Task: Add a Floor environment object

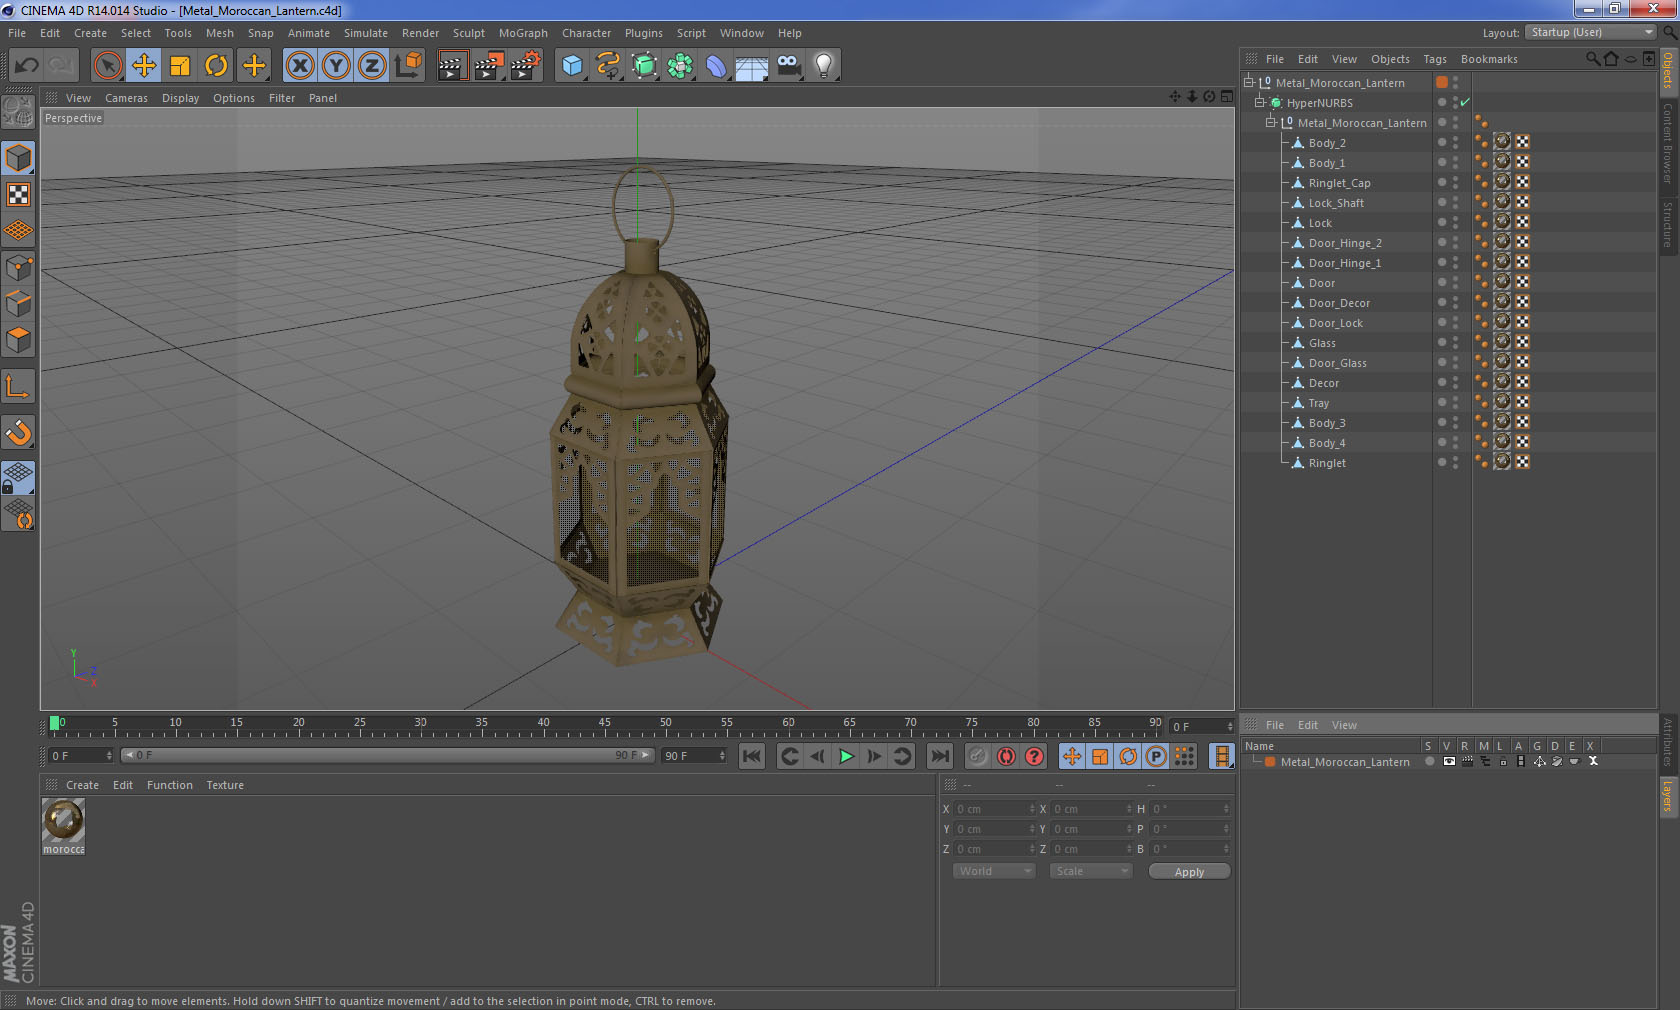Action: [752, 66]
